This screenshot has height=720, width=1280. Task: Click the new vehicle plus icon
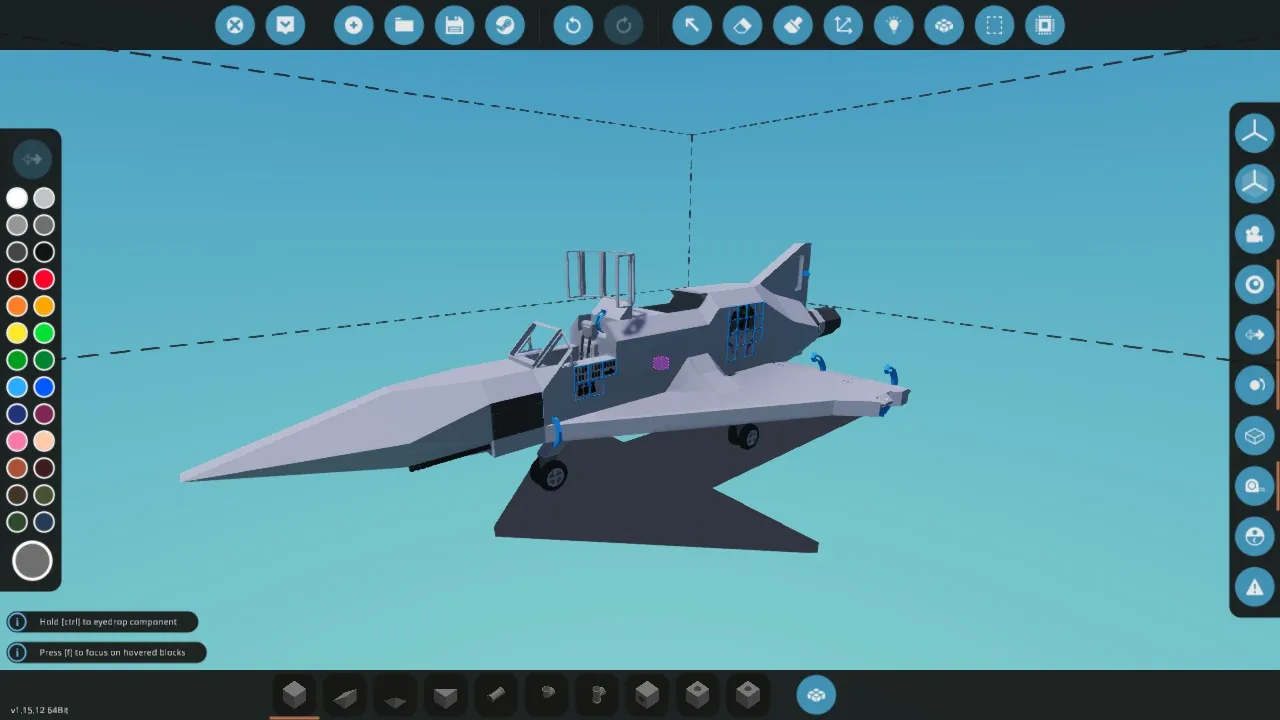pos(354,25)
